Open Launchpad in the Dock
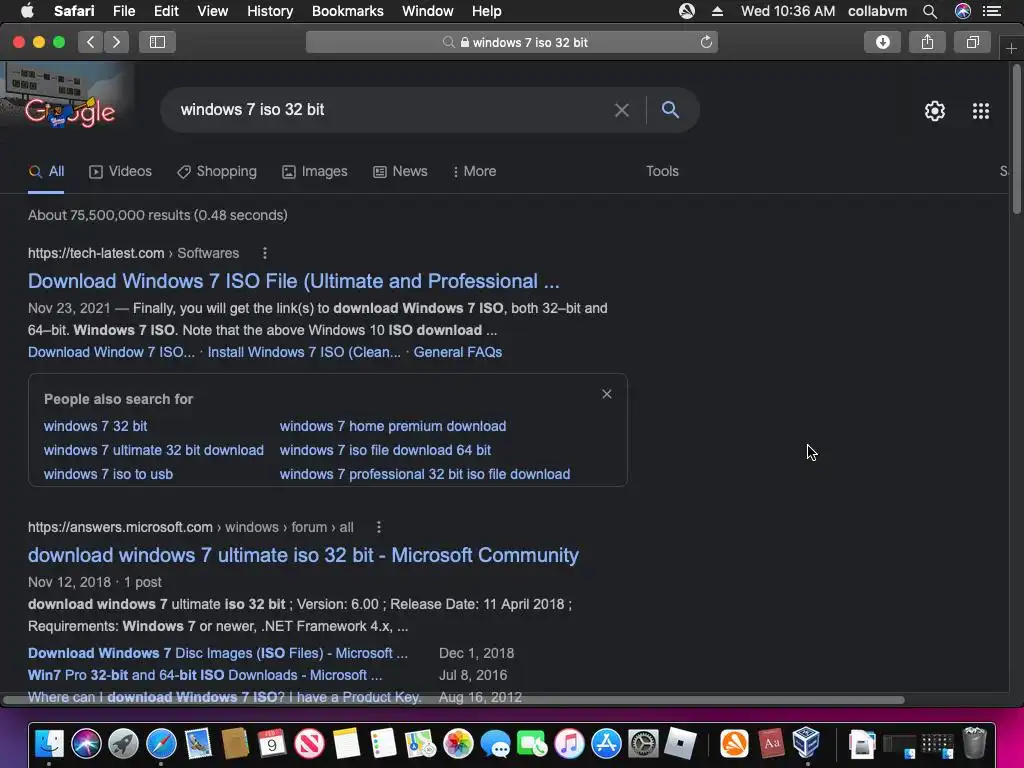Screen dimensions: 1024x768 point(123,743)
